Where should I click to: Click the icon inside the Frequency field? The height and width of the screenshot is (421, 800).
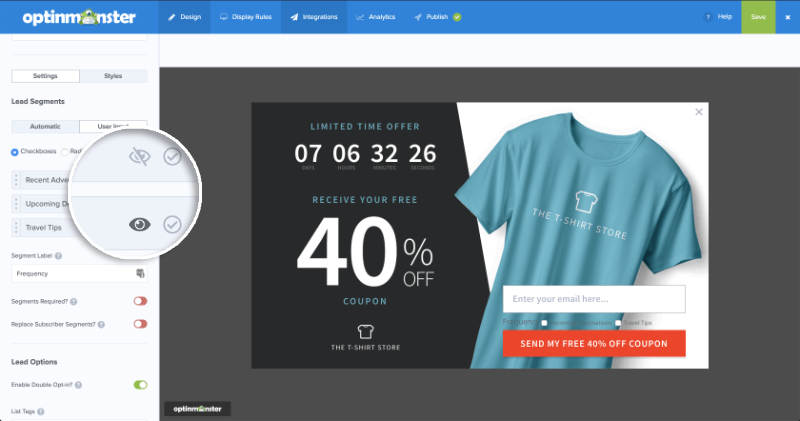pos(140,274)
